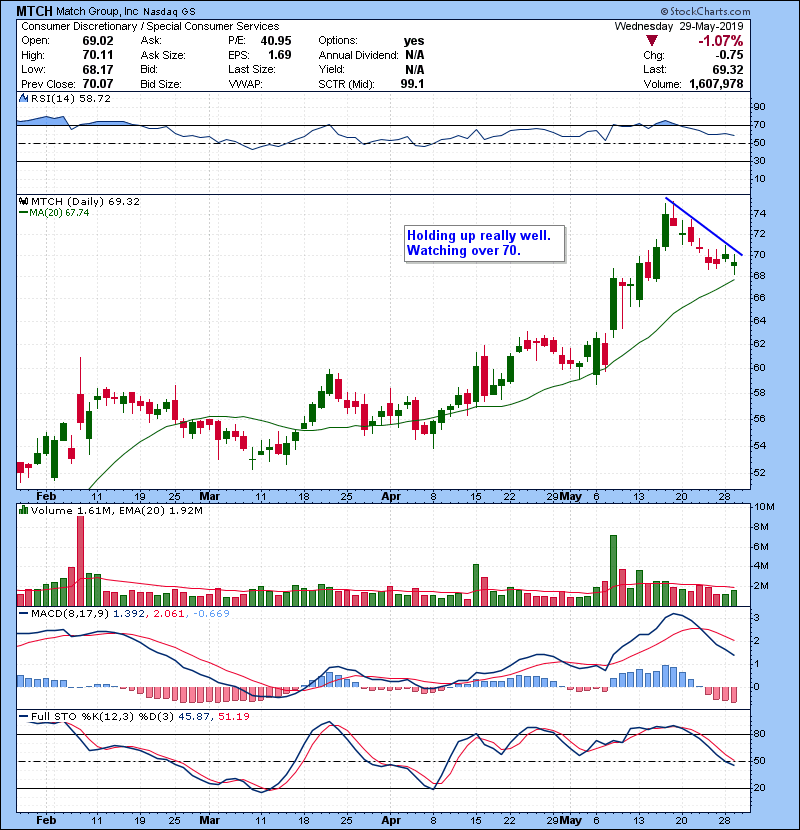Screen dimensions: 800x830
Task: Click the 10M label on the volume axis
Action: point(764,507)
